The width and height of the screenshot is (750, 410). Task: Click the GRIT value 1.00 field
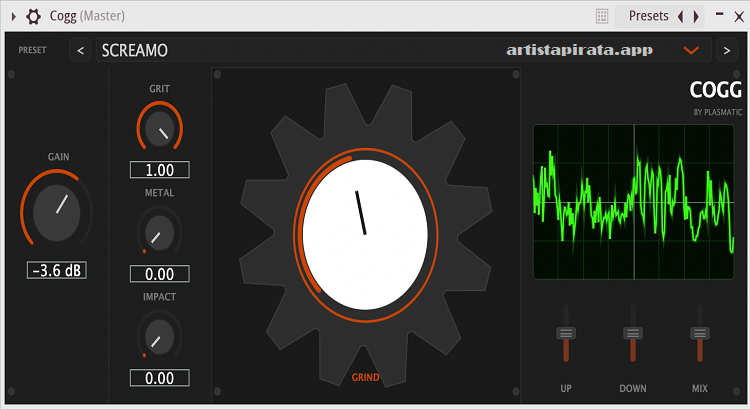(159, 170)
